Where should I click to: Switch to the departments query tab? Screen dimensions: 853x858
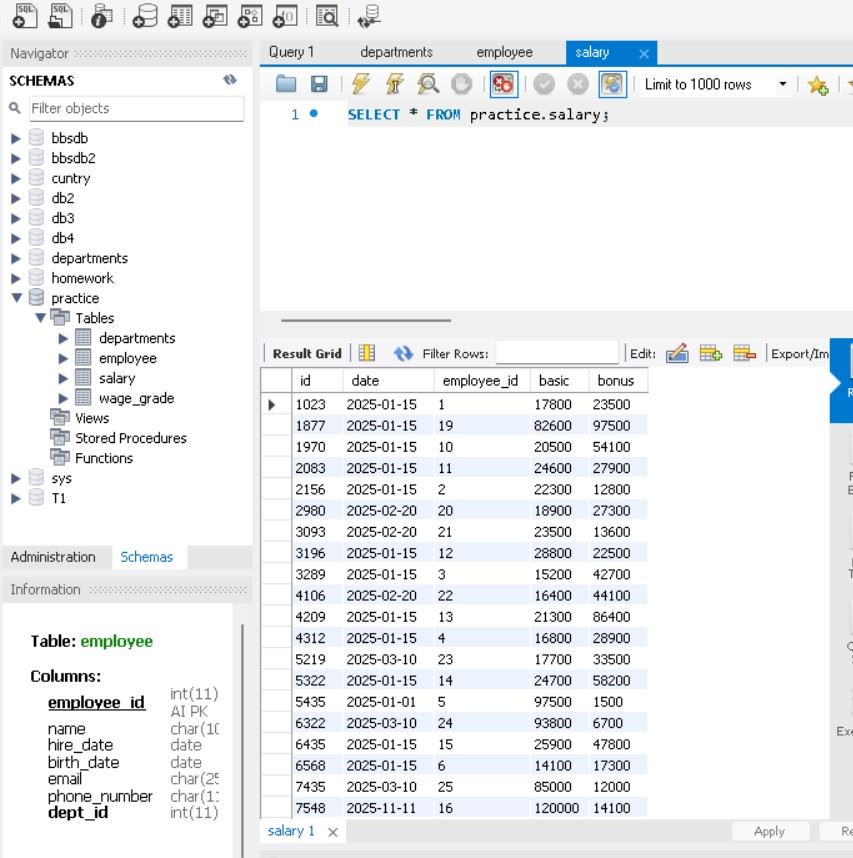(x=396, y=52)
